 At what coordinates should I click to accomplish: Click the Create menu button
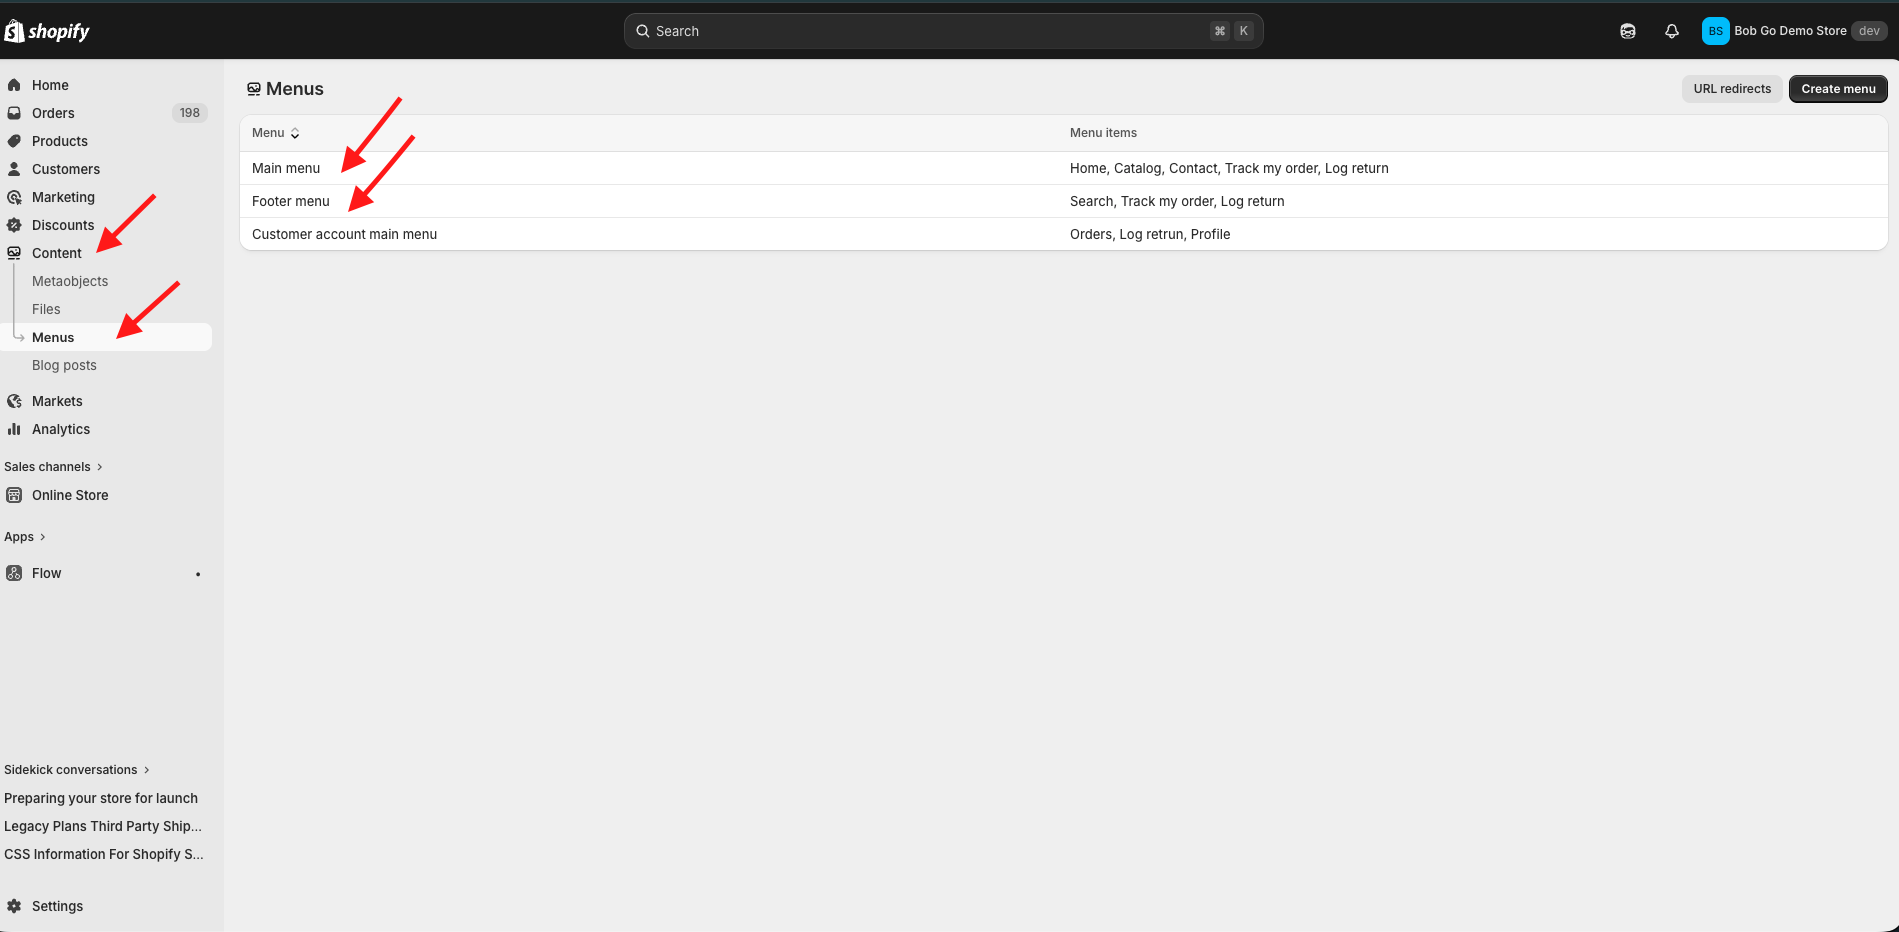(1837, 89)
